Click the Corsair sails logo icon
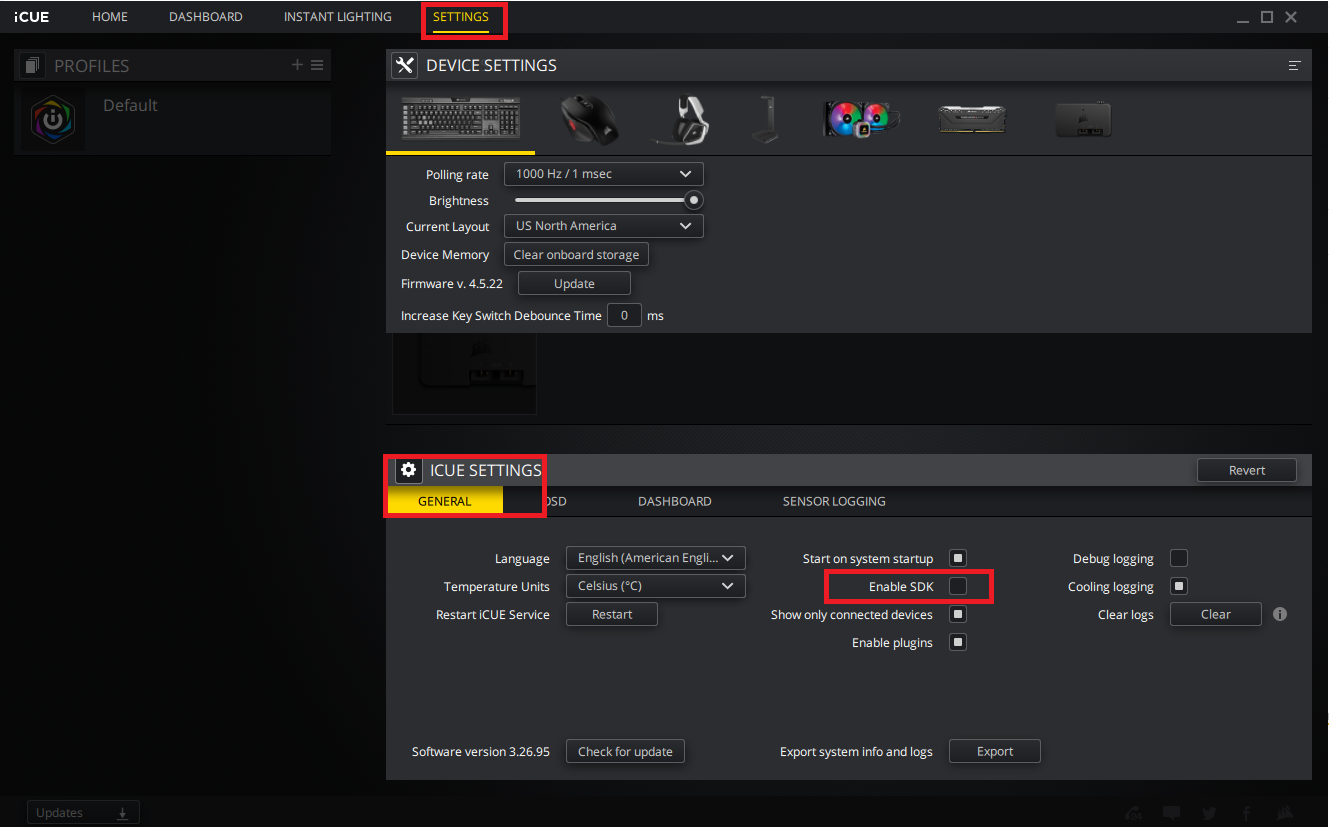This screenshot has height=827, width=1329. 1287,813
